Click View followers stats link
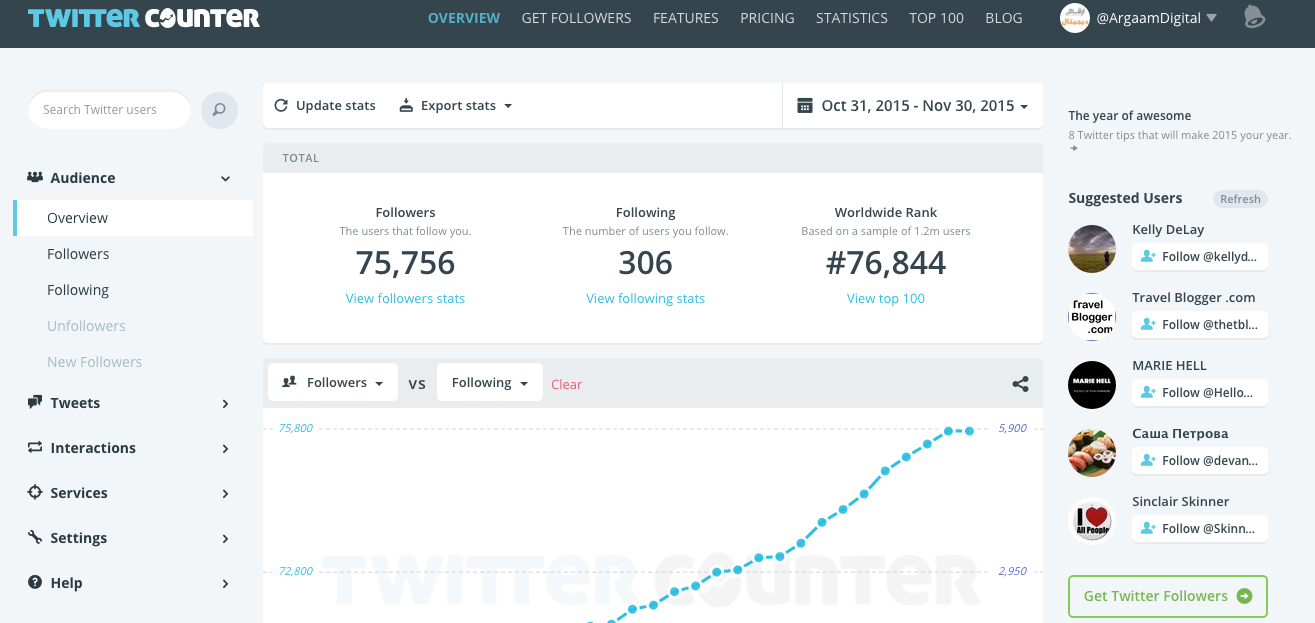 405,298
